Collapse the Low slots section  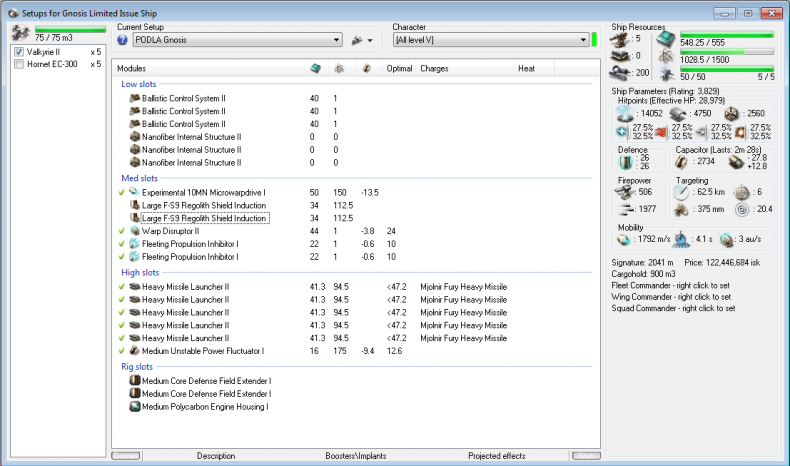point(139,84)
